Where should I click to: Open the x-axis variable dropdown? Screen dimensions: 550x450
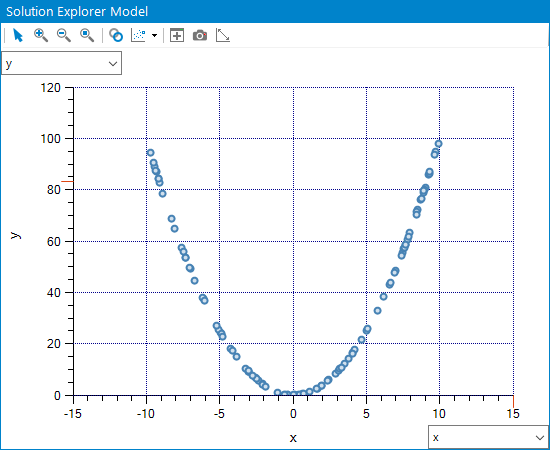pyautogui.click(x=488, y=437)
